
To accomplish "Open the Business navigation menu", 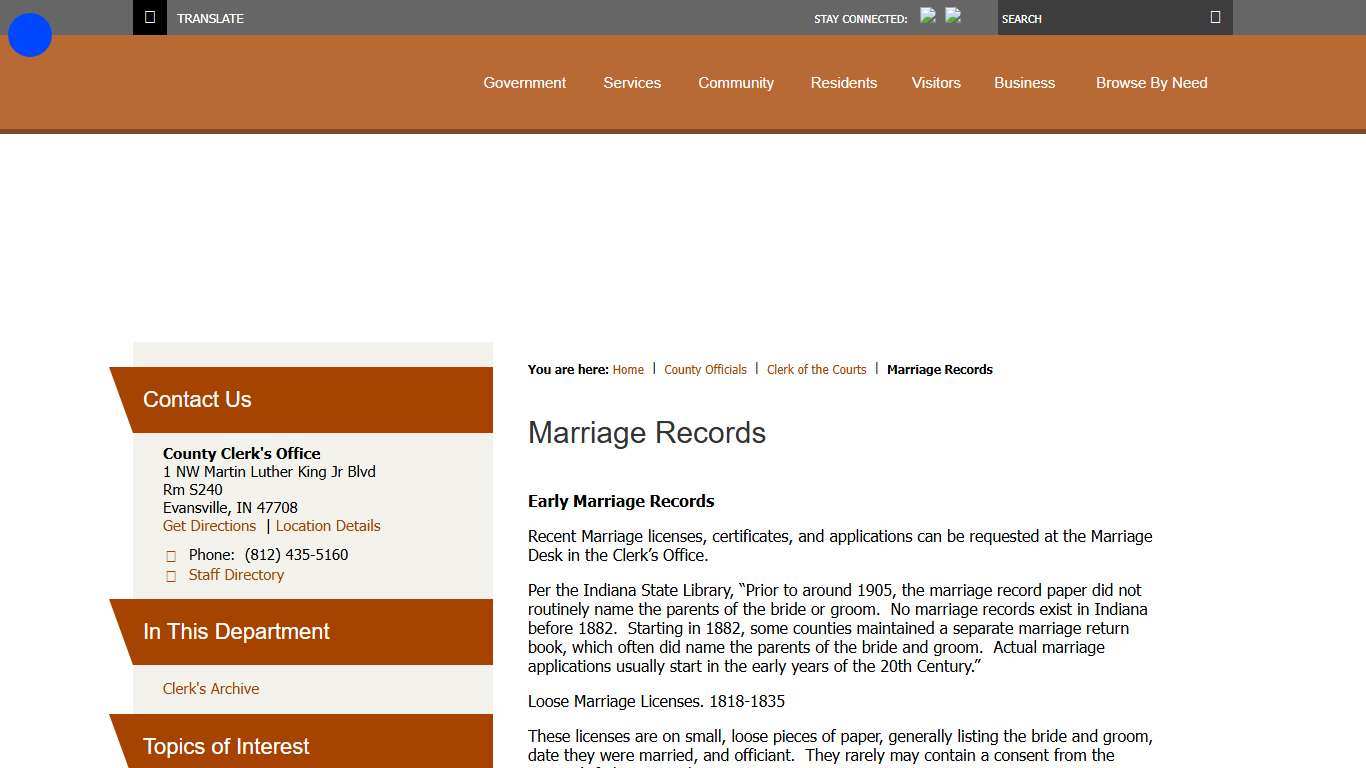I will tap(1024, 83).
